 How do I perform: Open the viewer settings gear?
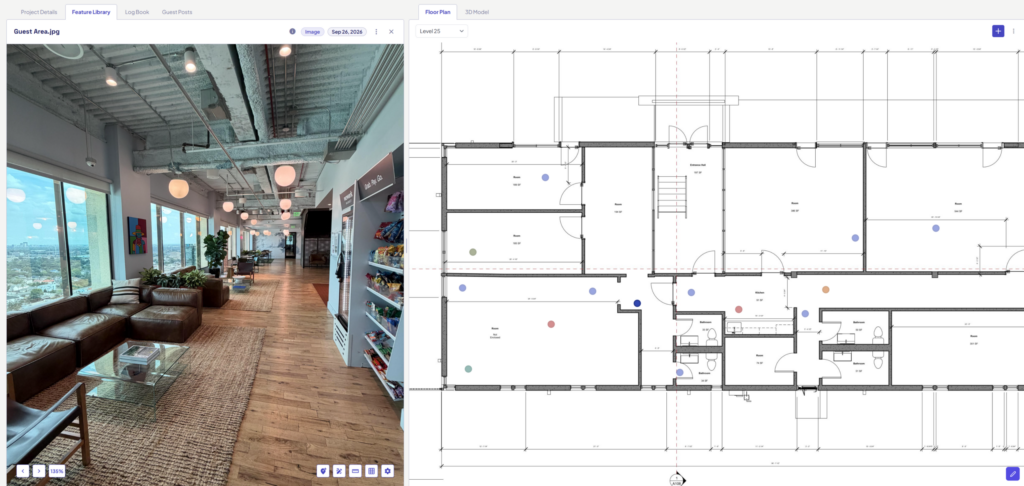pyautogui.click(x=388, y=471)
